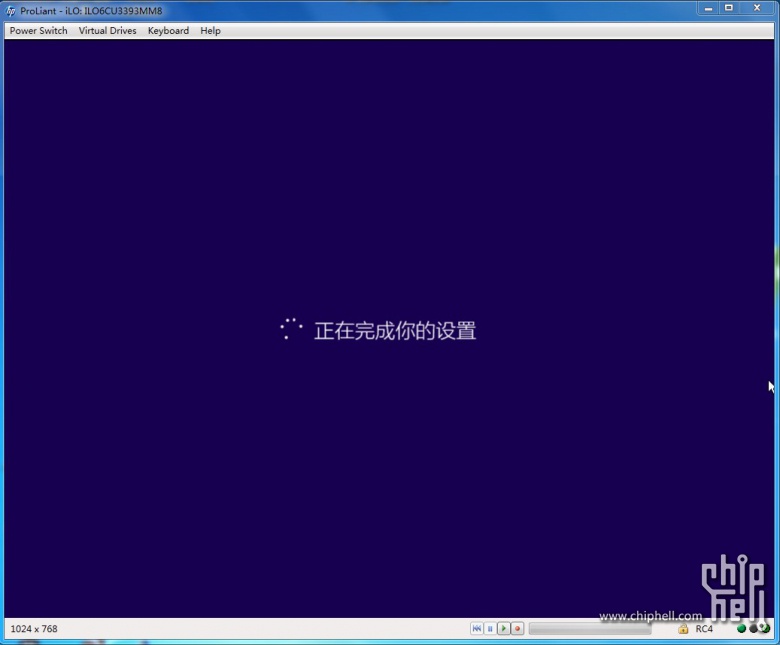780x645 pixels.
Task: Open the Help menu
Action: [210, 31]
